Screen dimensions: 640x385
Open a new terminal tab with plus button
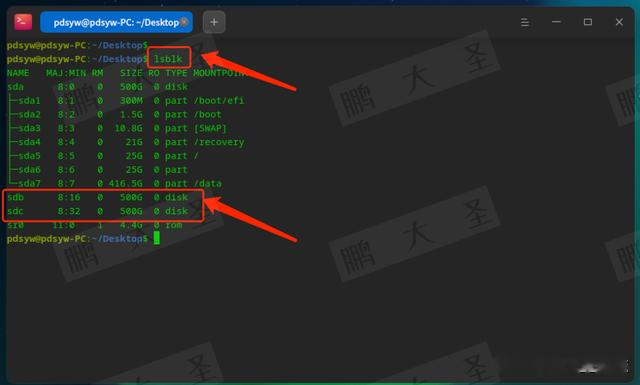214,22
